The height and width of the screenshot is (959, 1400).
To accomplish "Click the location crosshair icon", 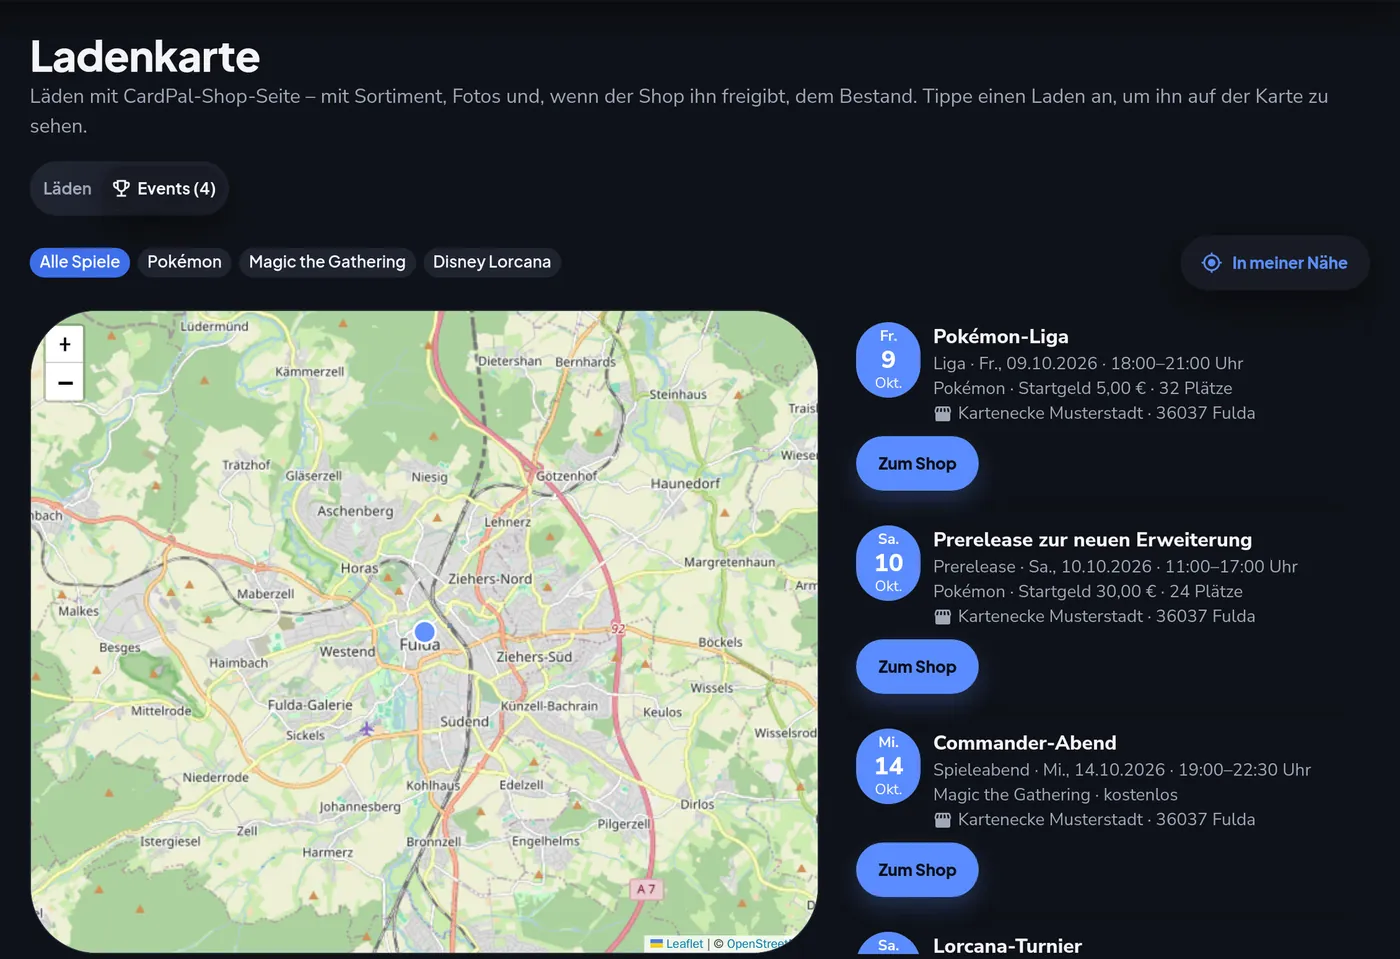I will pos(1211,263).
